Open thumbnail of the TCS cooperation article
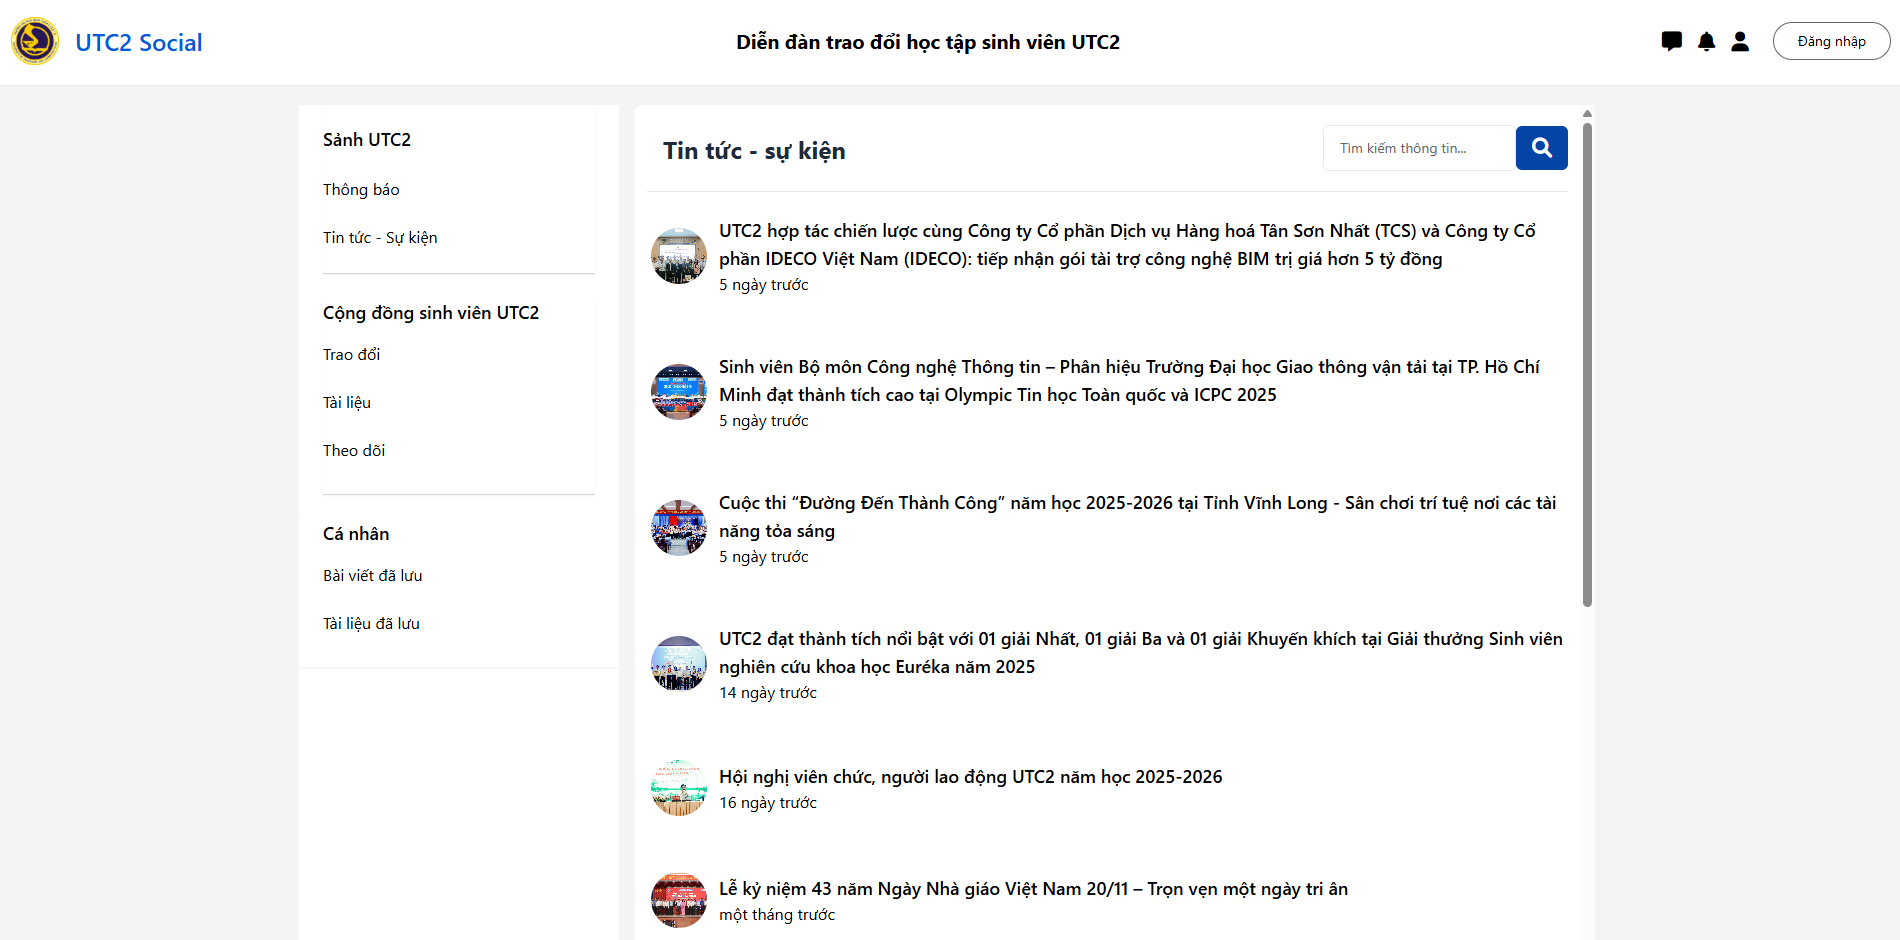Screen dimensions: 1900x940 coord(678,256)
